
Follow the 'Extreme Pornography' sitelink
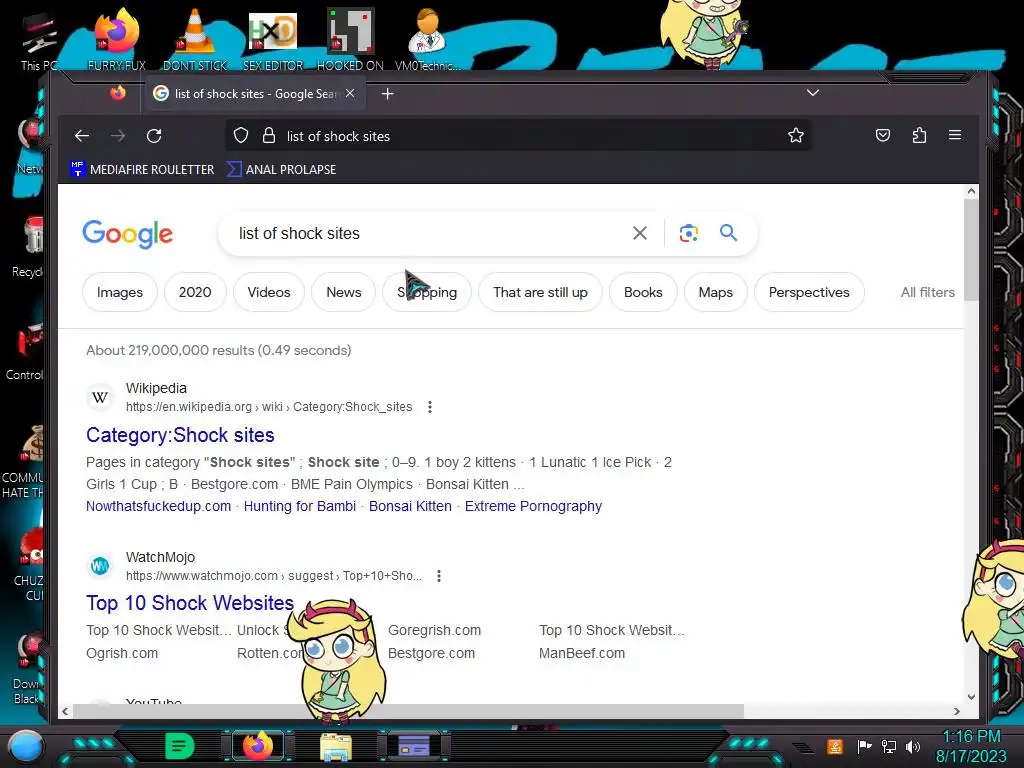(x=534, y=506)
